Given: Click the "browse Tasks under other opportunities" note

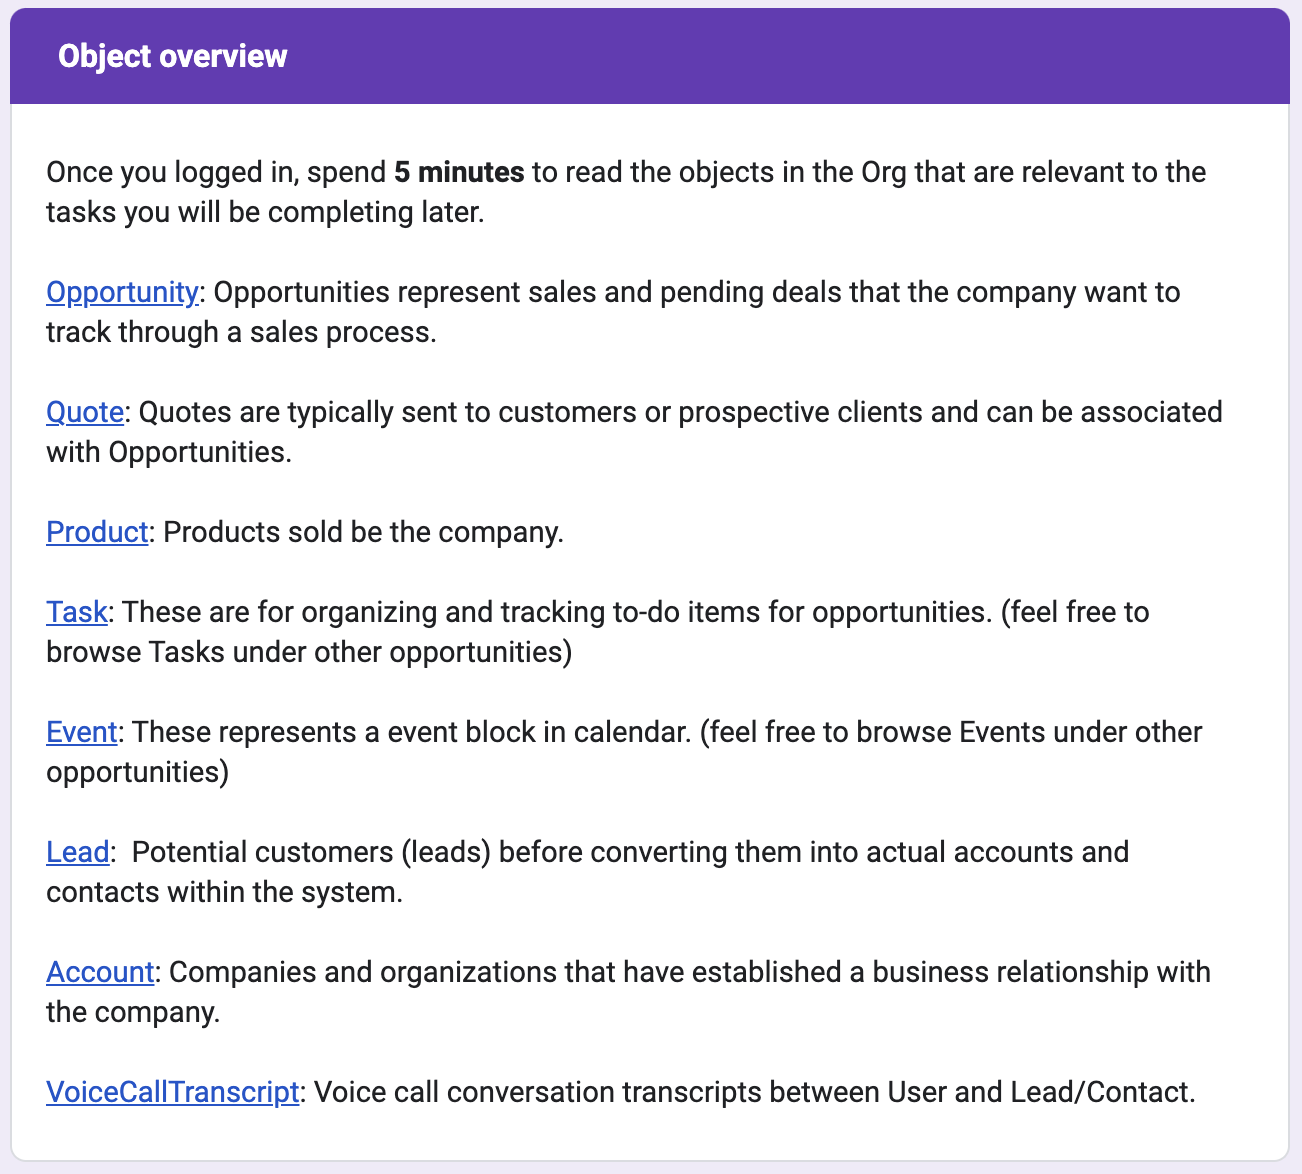Looking at the screenshot, I should click(x=309, y=652).
